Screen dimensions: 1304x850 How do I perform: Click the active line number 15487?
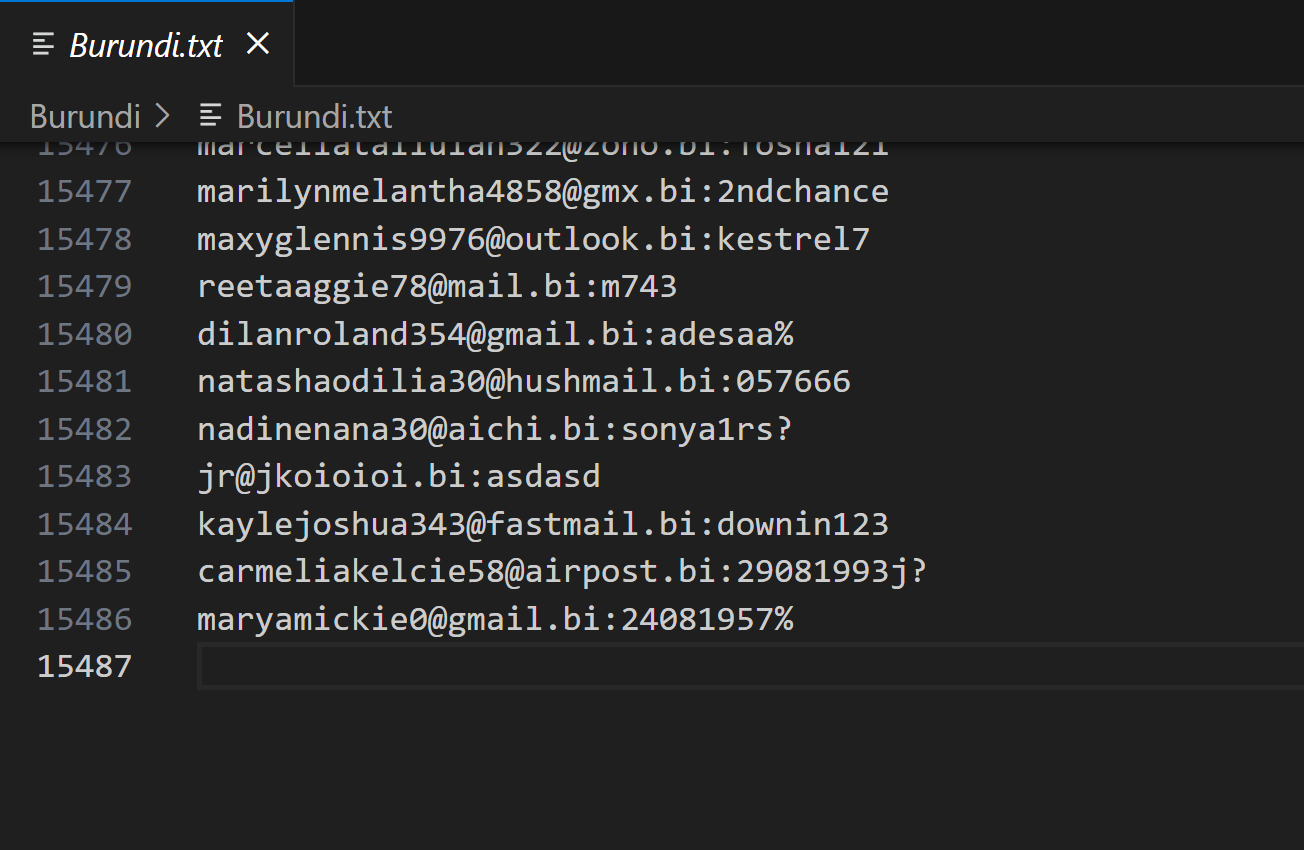[x=84, y=666]
